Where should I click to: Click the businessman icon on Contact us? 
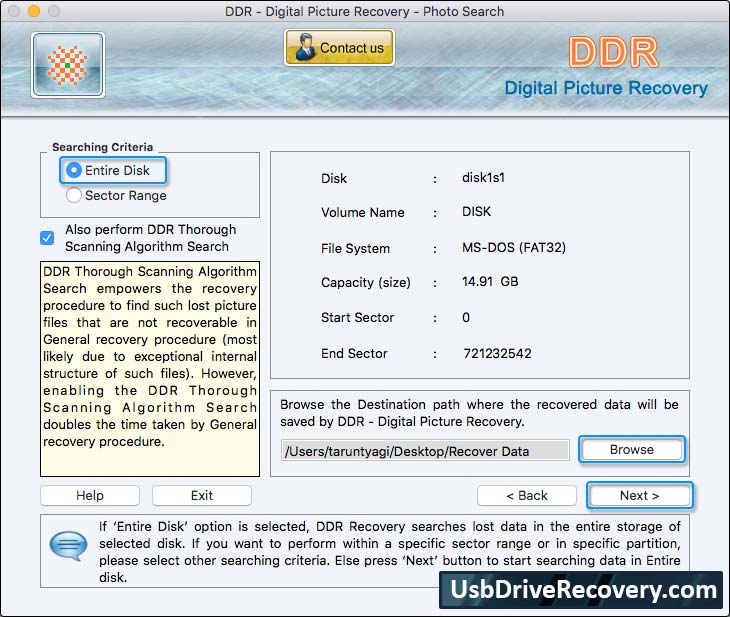point(305,47)
